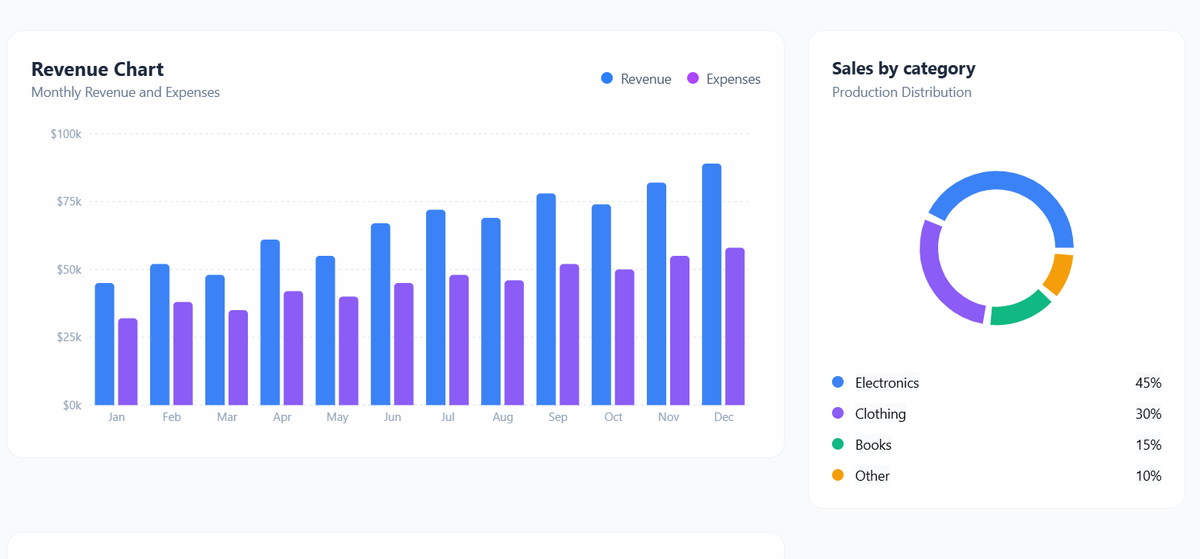This screenshot has height=559, width=1200.
Task: Select the June expenses bar
Action: (403, 344)
